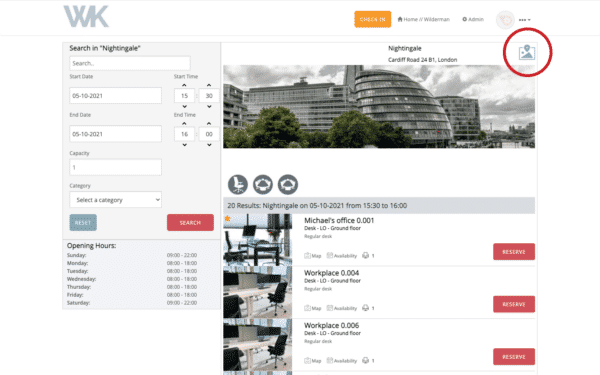Increase the end time minutes
The image size is (600, 375).
209,123
